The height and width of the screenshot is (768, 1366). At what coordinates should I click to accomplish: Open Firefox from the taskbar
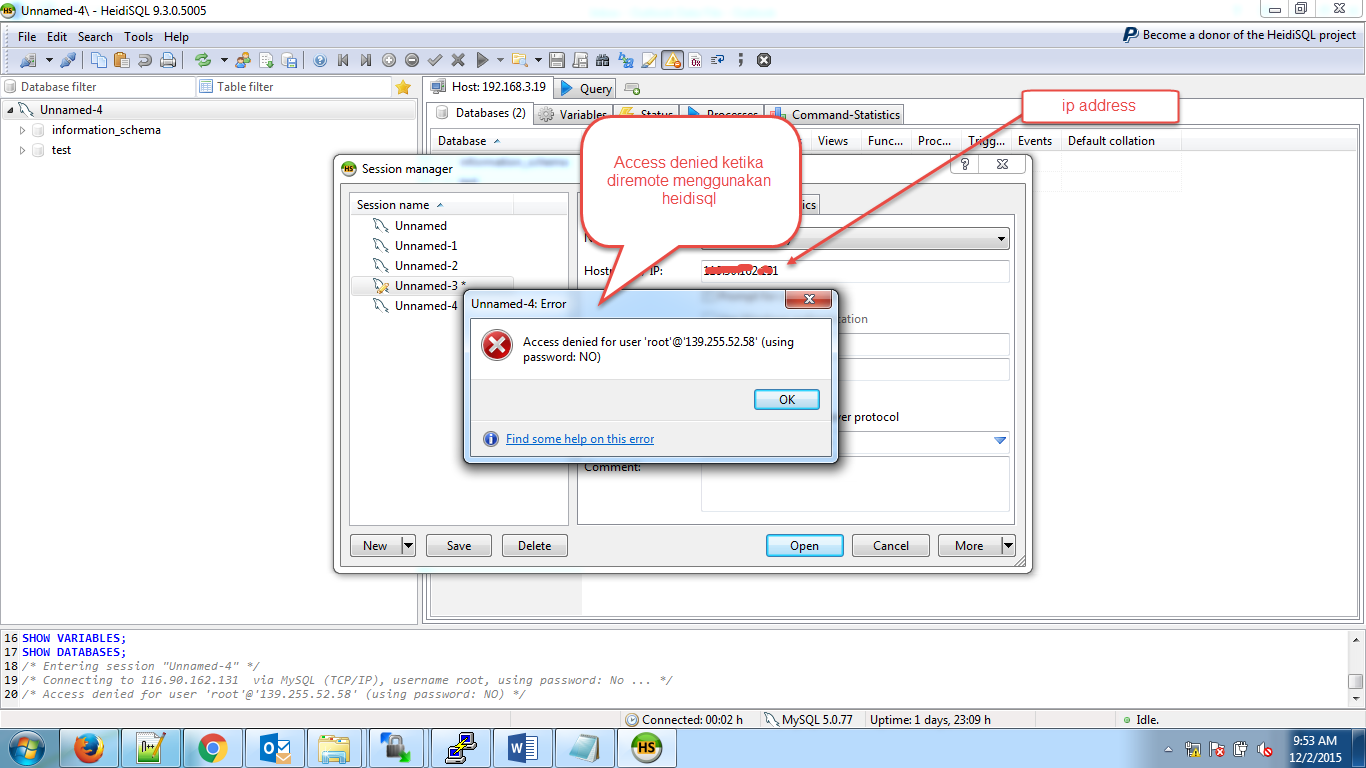90,748
